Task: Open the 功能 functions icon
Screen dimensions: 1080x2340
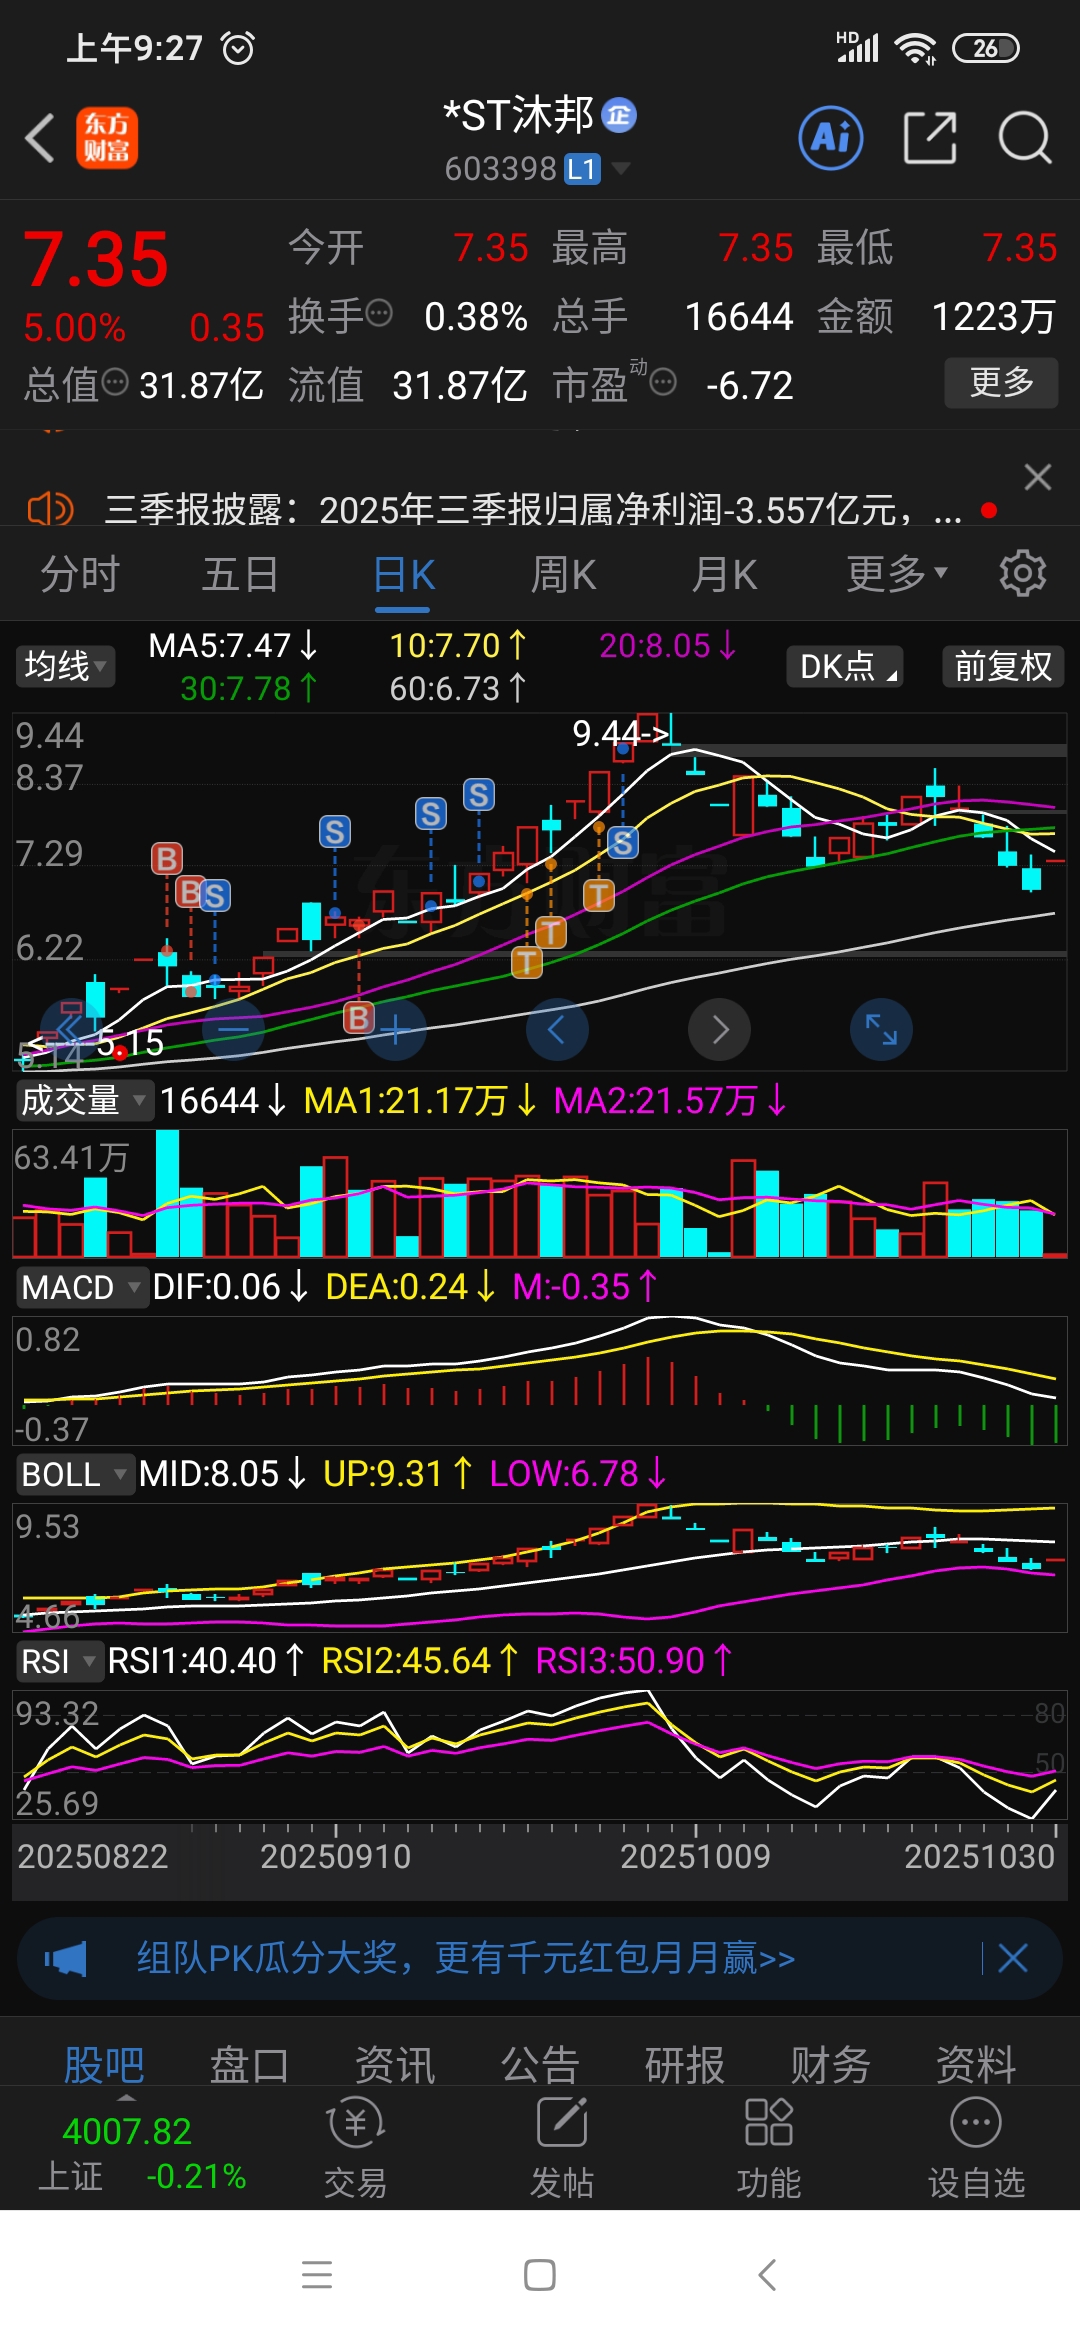Action: (769, 2147)
